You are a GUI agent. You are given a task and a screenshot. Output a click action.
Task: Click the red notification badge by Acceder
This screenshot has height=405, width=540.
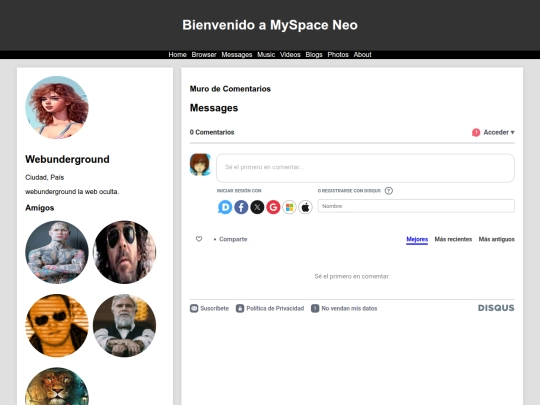click(x=476, y=132)
